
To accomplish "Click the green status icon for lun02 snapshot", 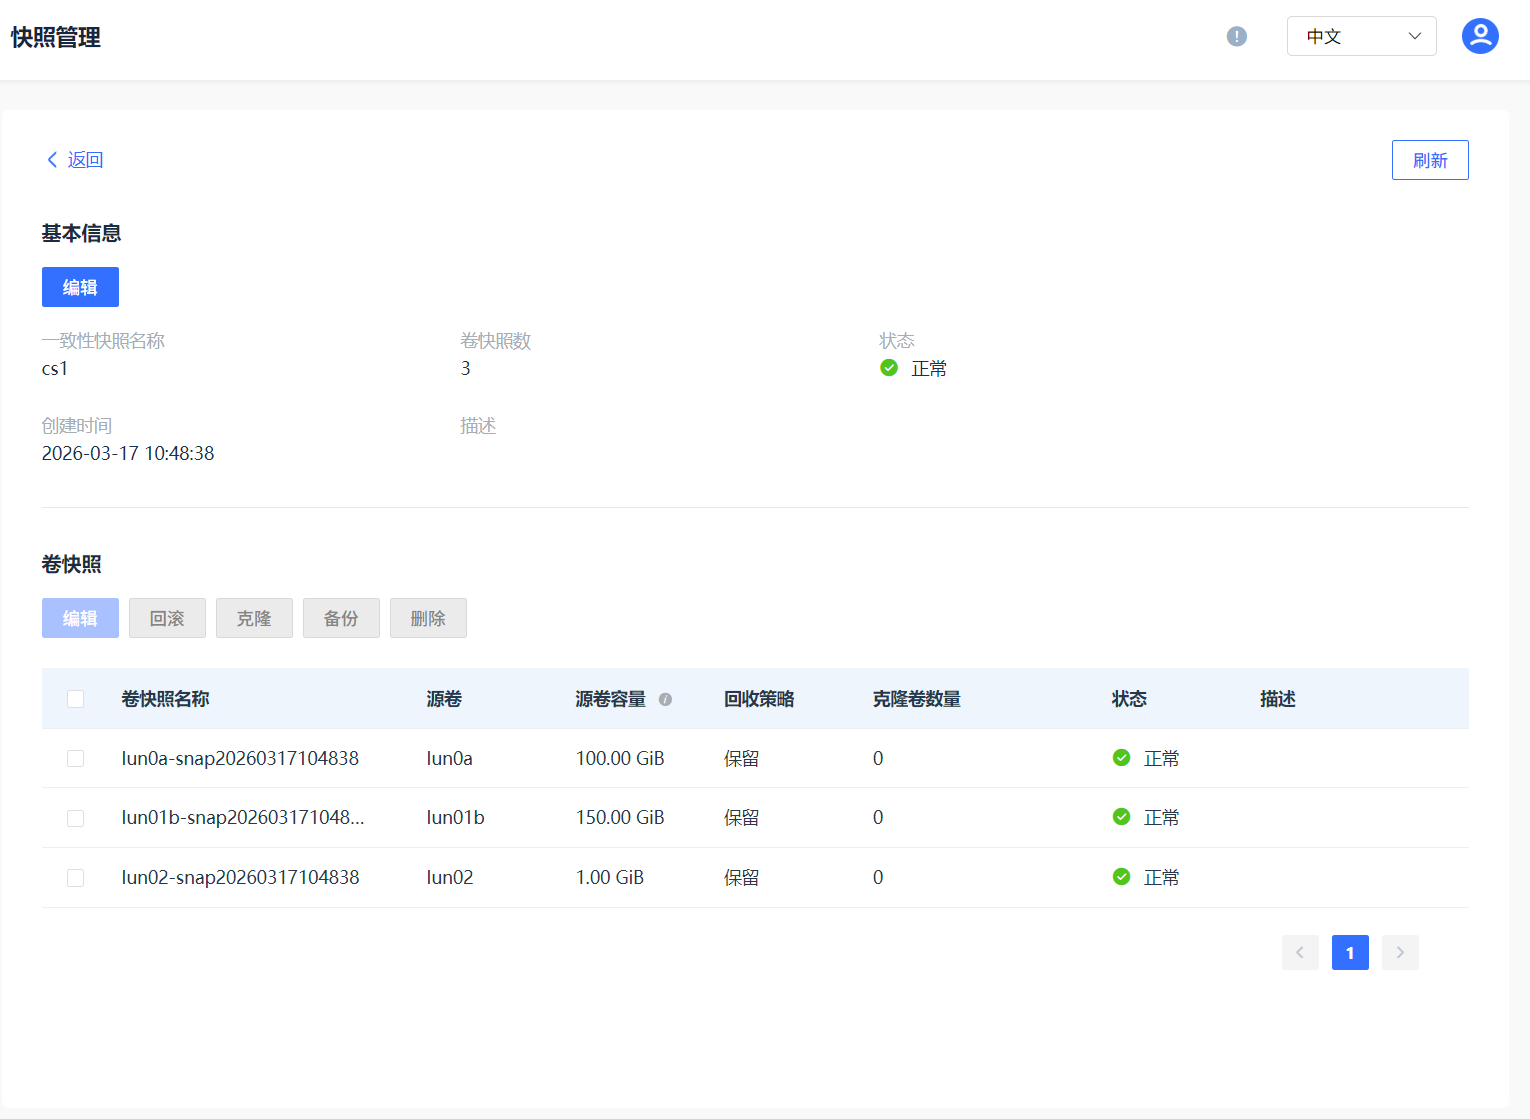I will (x=1122, y=877).
